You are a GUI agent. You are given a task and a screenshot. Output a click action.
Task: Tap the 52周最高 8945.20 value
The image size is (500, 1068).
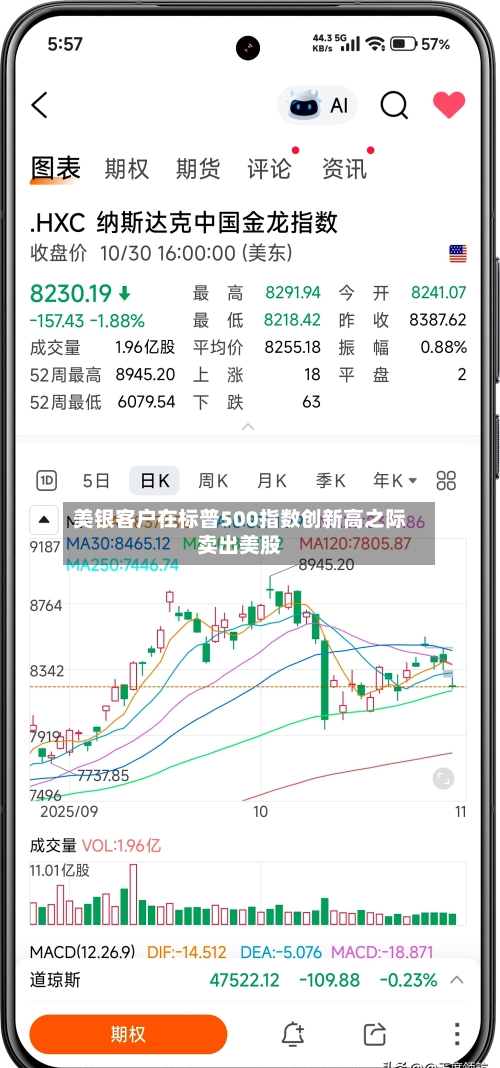(x=145, y=374)
